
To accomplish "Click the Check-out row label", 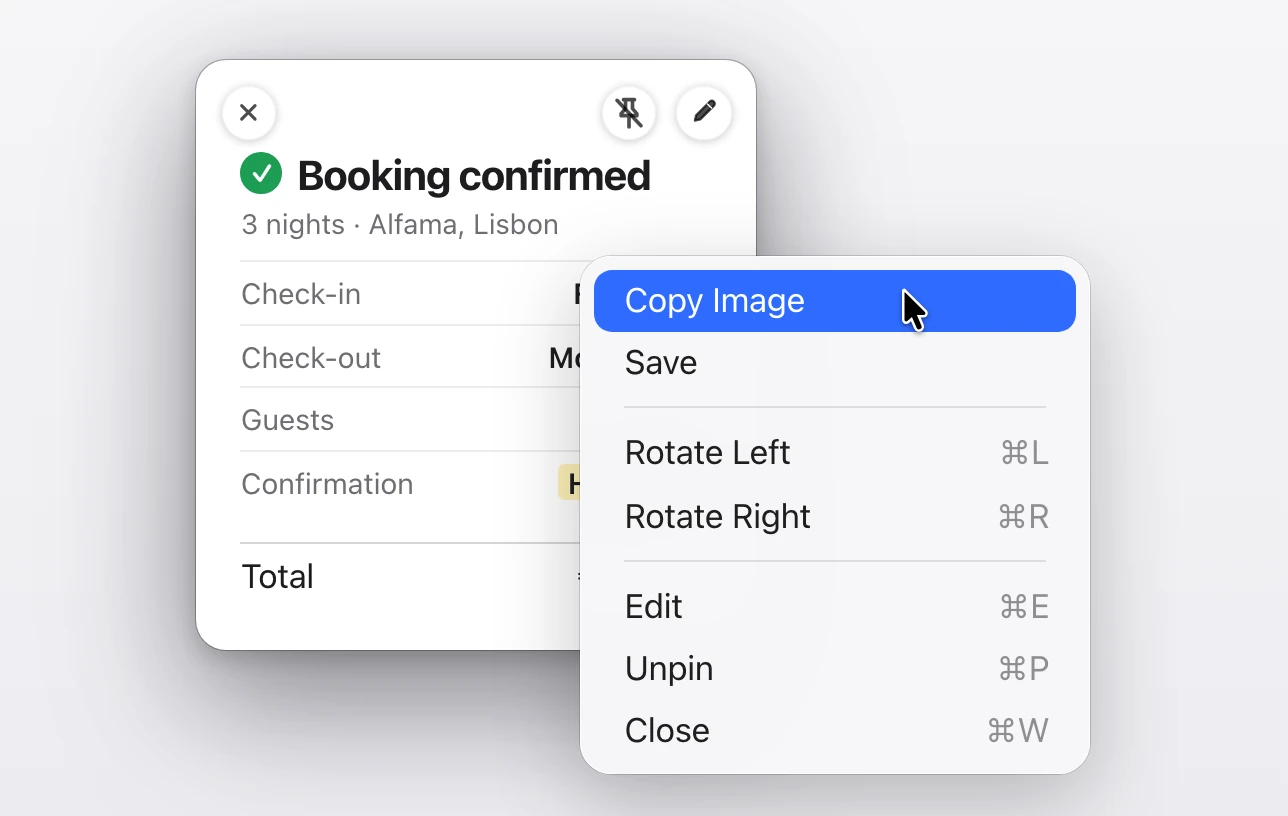I will tap(311, 358).
